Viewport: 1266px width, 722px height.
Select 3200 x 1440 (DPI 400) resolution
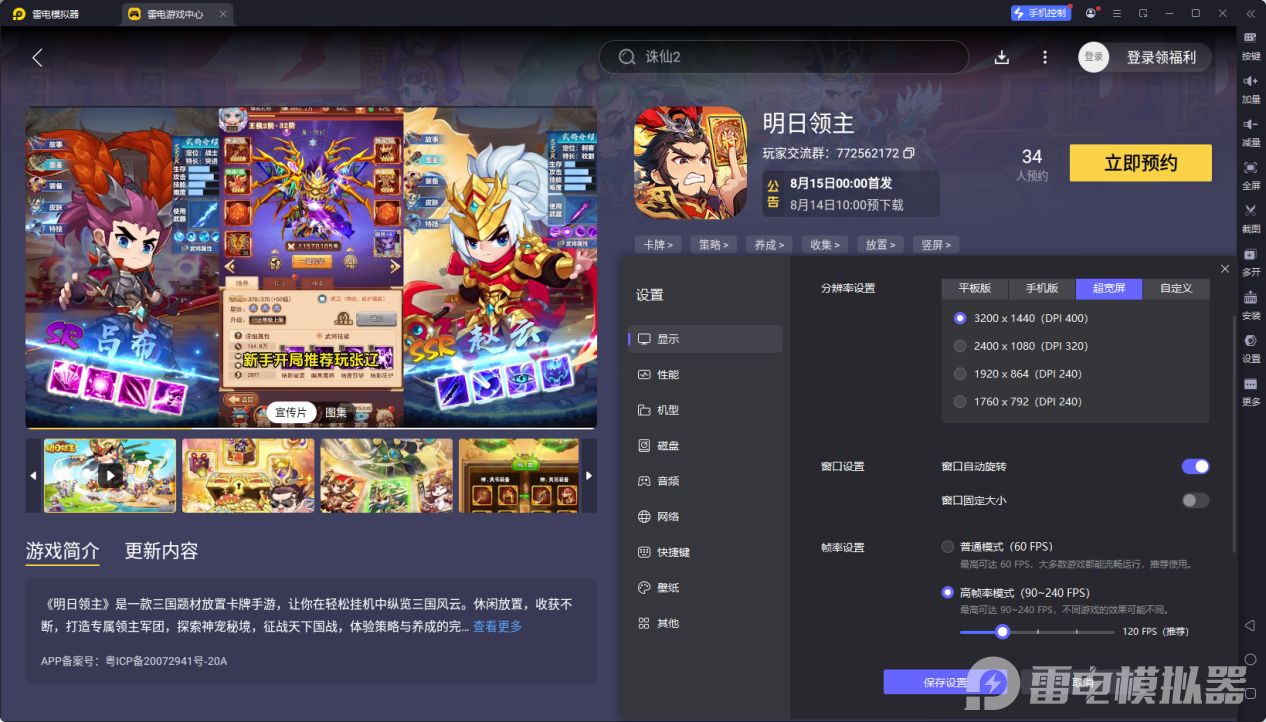pos(960,318)
